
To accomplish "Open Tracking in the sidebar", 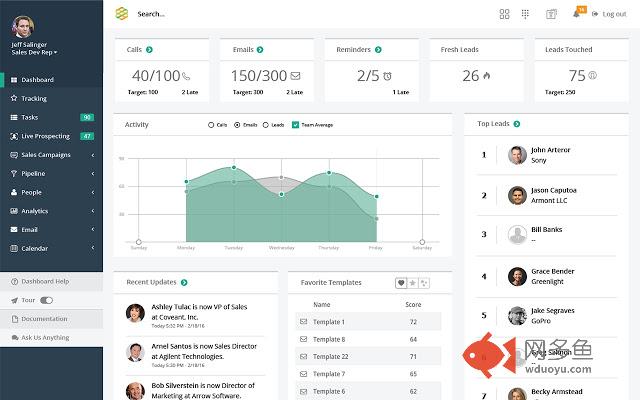I will (51, 98).
